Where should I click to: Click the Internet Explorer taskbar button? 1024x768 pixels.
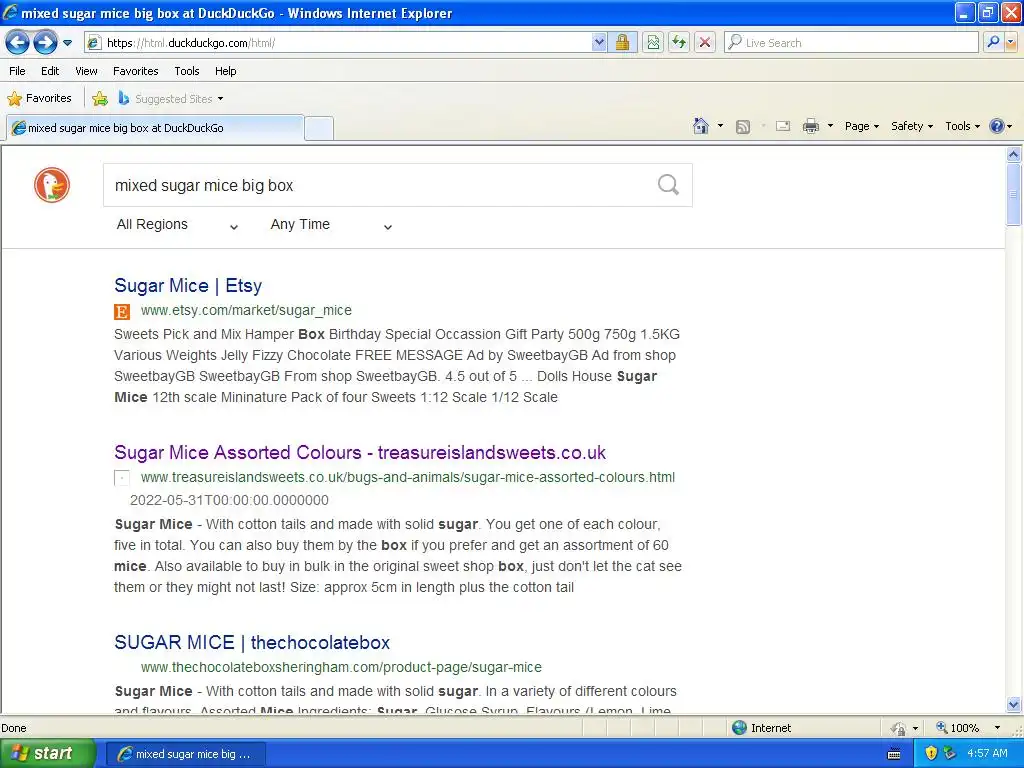[185, 754]
